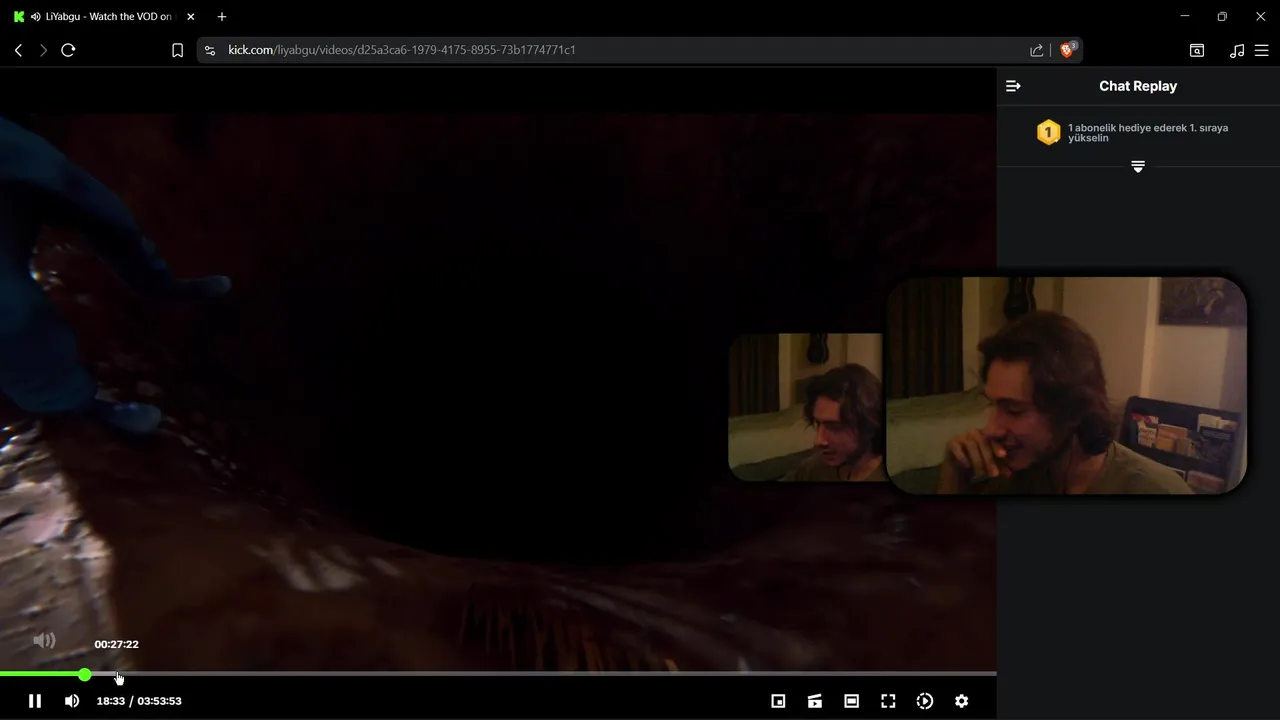Toggle picture-in-picture mini player
The width and height of the screenshot is (1280, 720).
(x=778, y=701)
